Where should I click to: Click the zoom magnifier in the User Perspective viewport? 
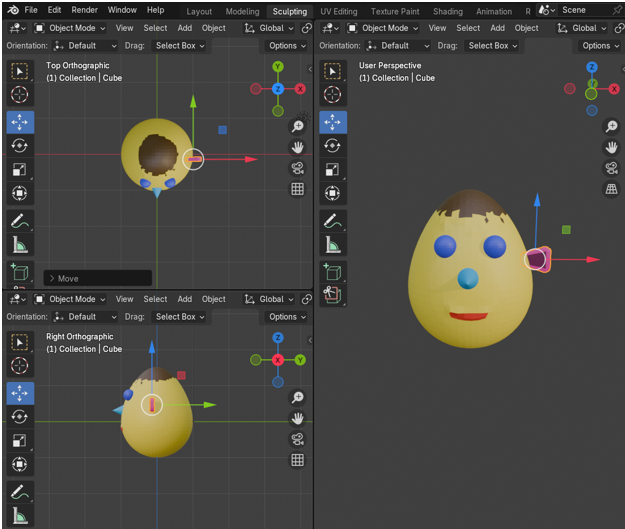point(611,127)
